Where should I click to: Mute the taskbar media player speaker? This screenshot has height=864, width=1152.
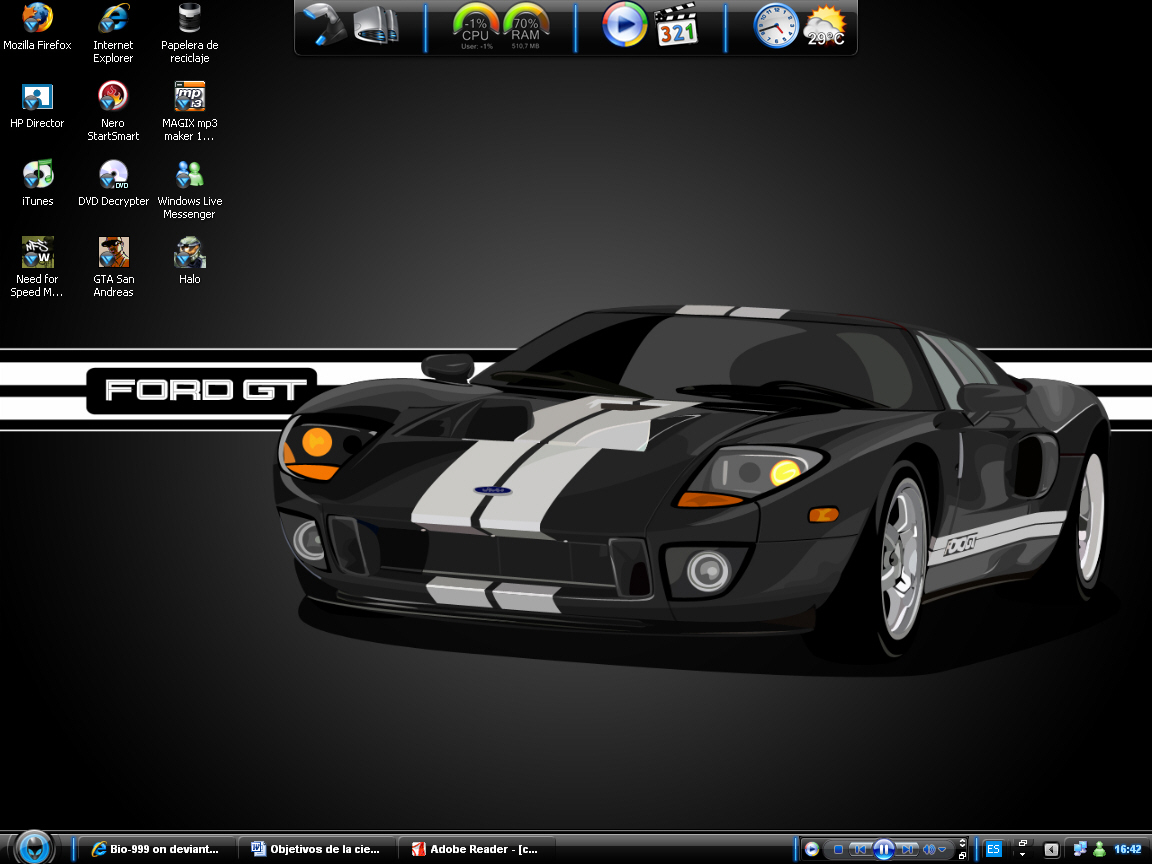929,849
